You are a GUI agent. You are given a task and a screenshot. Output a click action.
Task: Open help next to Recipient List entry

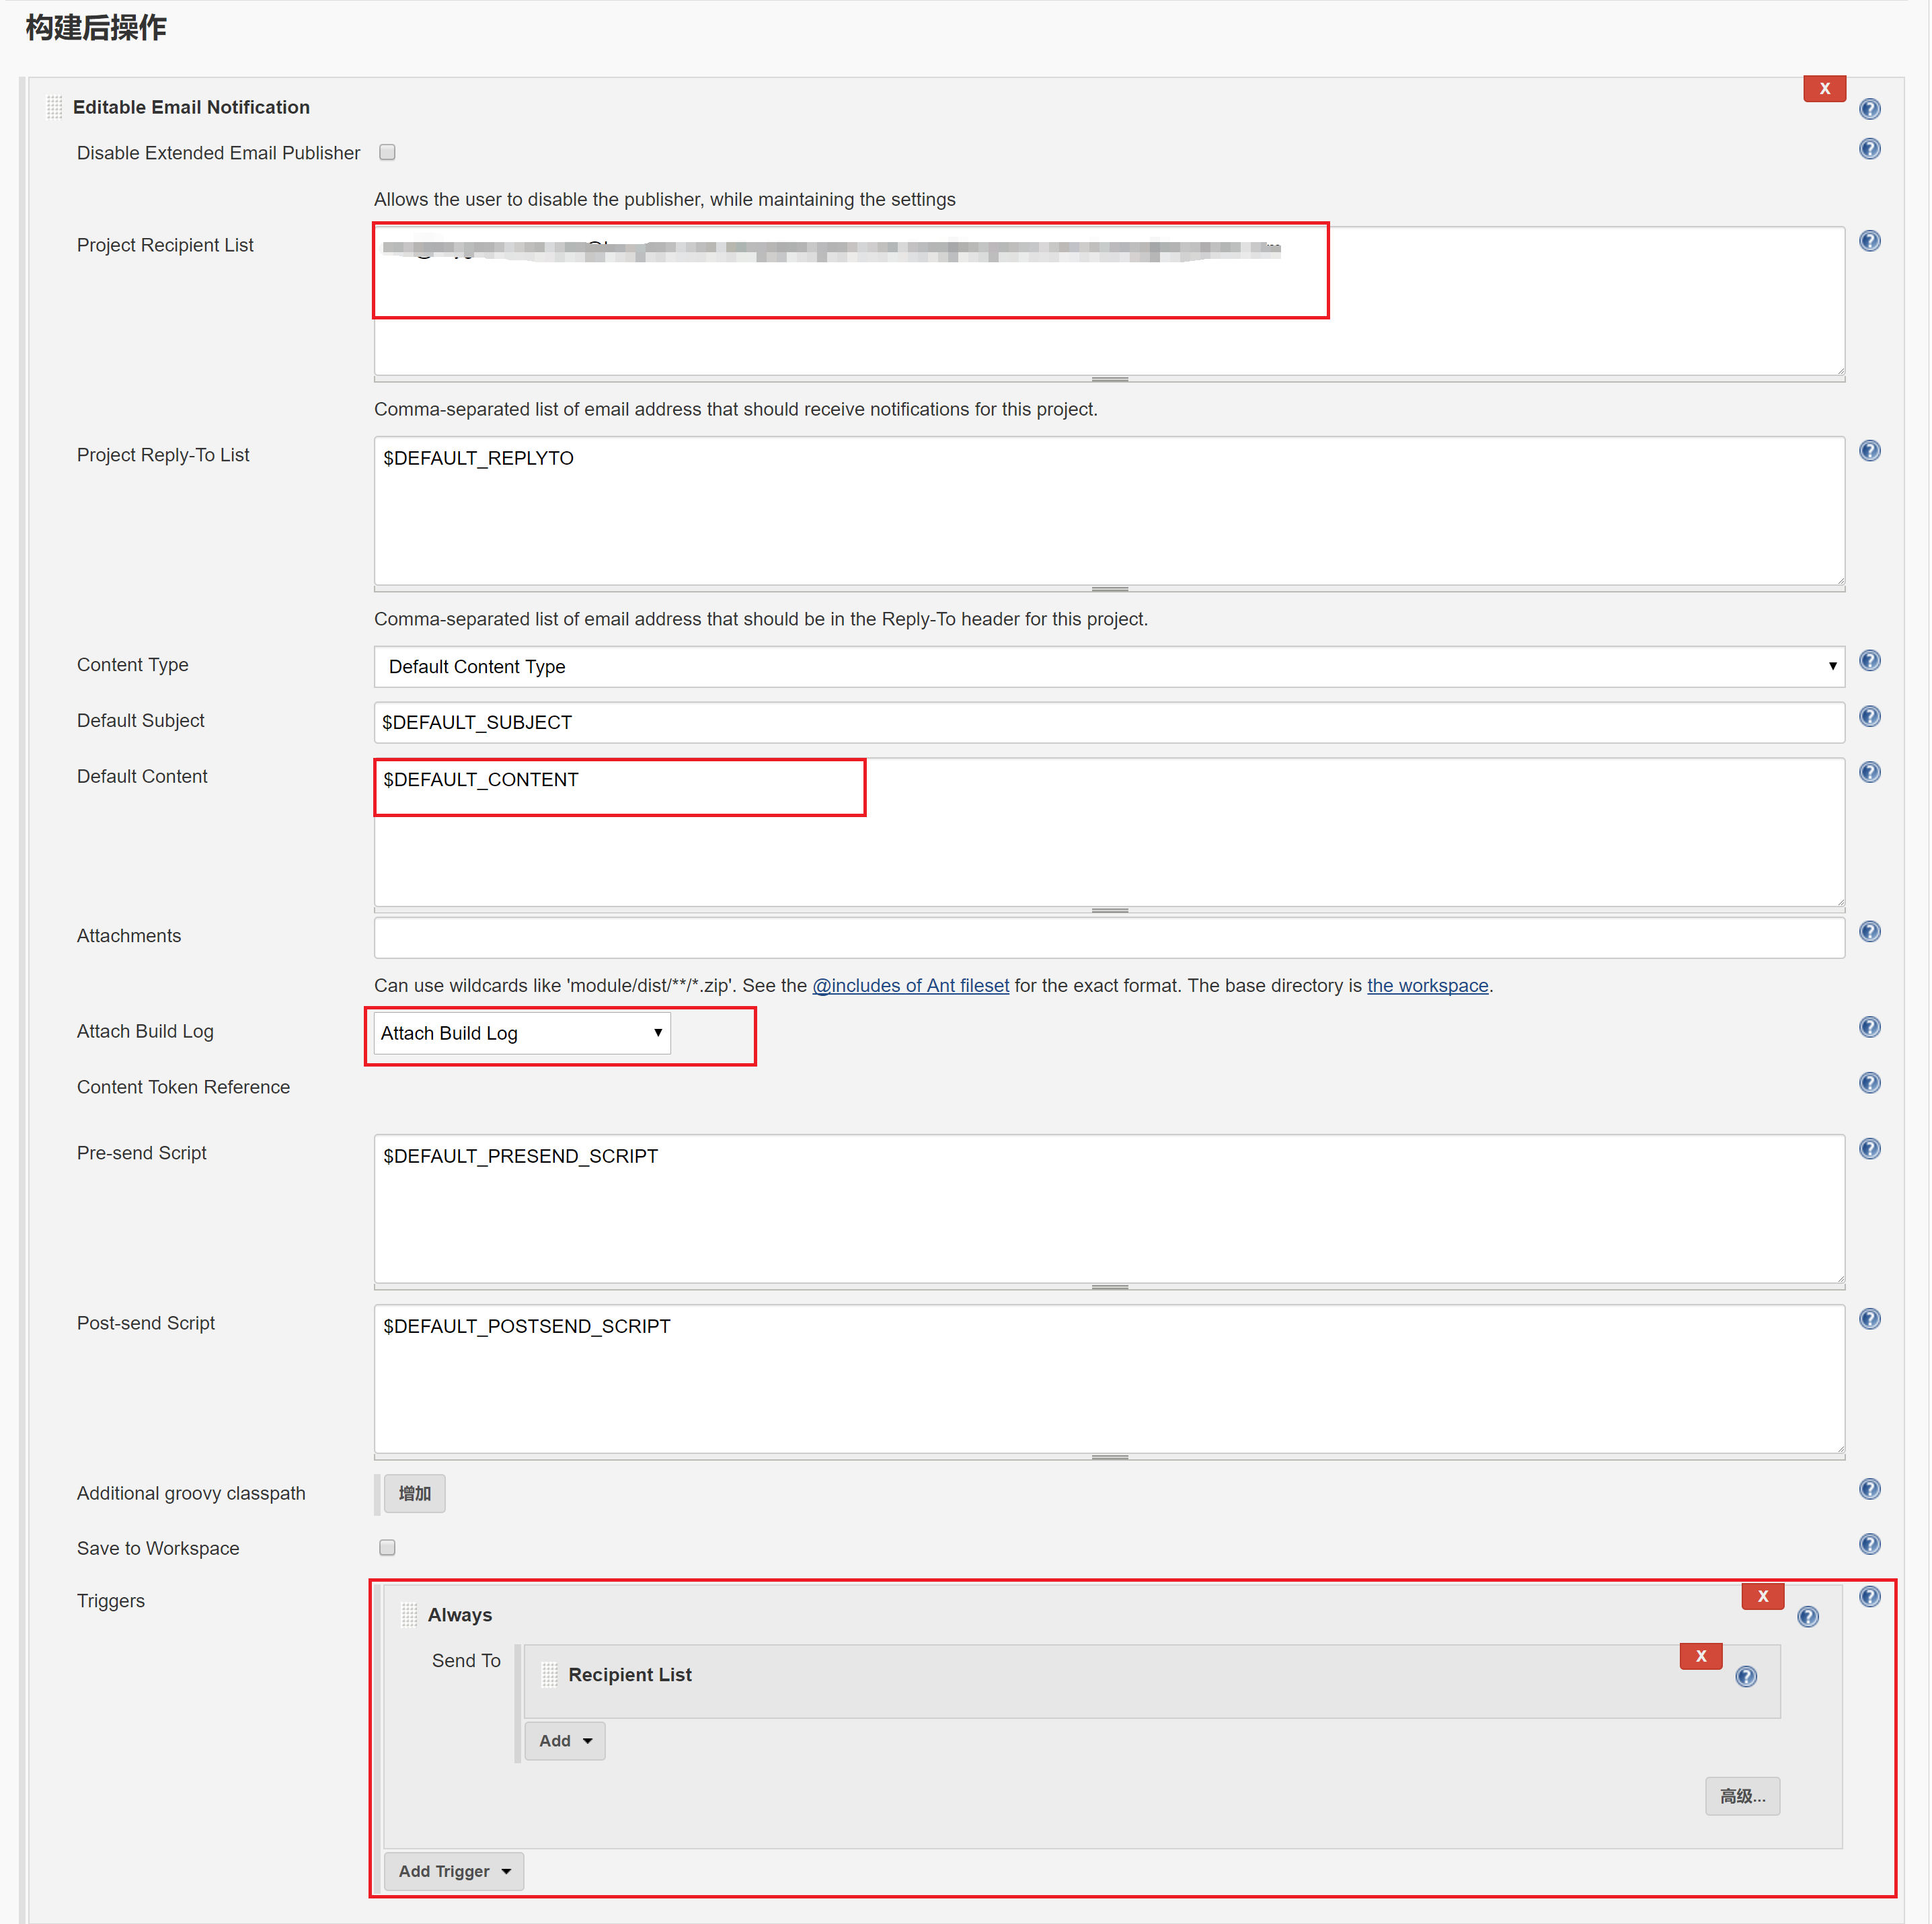[x=1746, y=1676]
